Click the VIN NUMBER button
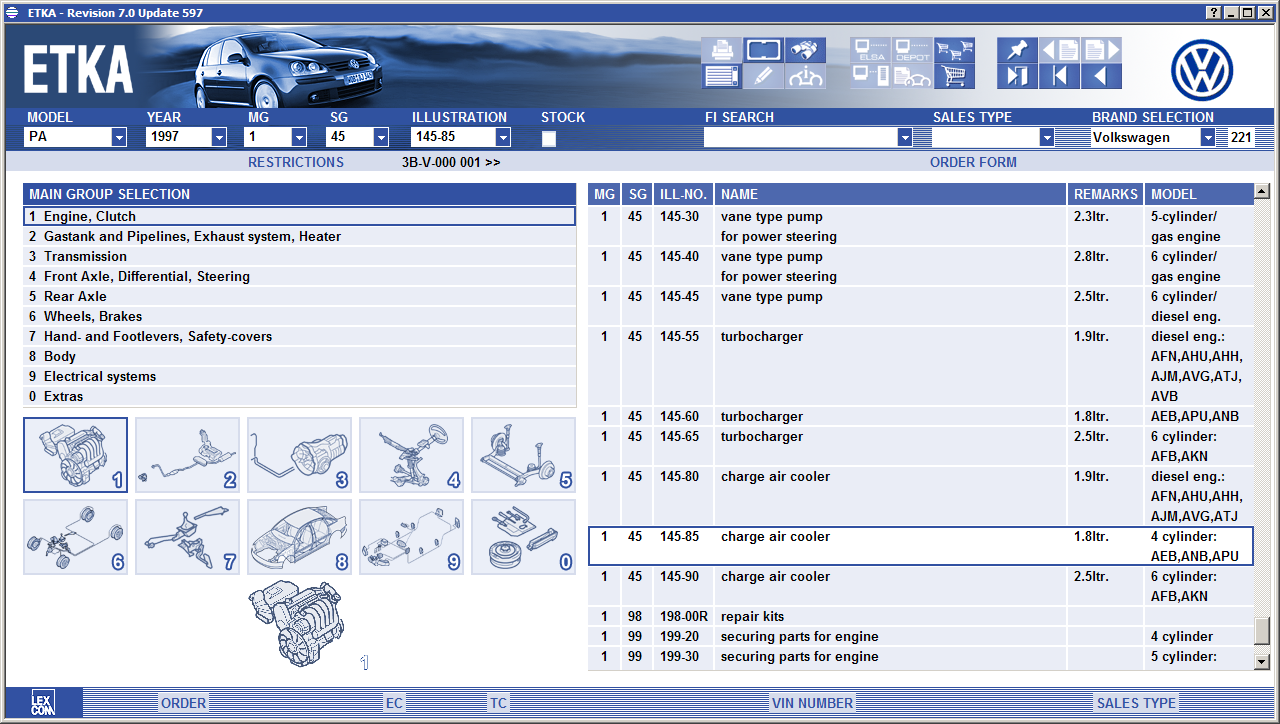1280x724 pixels. pos(812,703)
